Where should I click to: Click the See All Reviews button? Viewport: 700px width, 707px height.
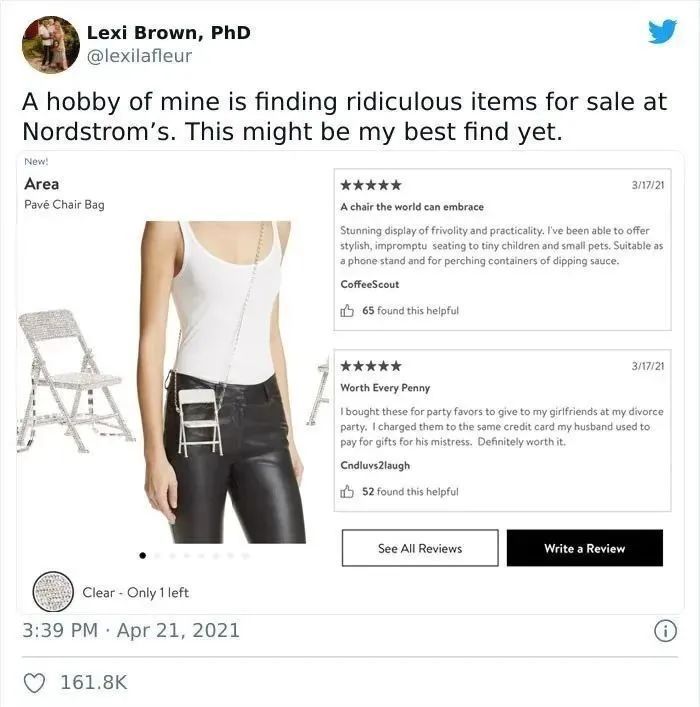(x=420, y=548)
